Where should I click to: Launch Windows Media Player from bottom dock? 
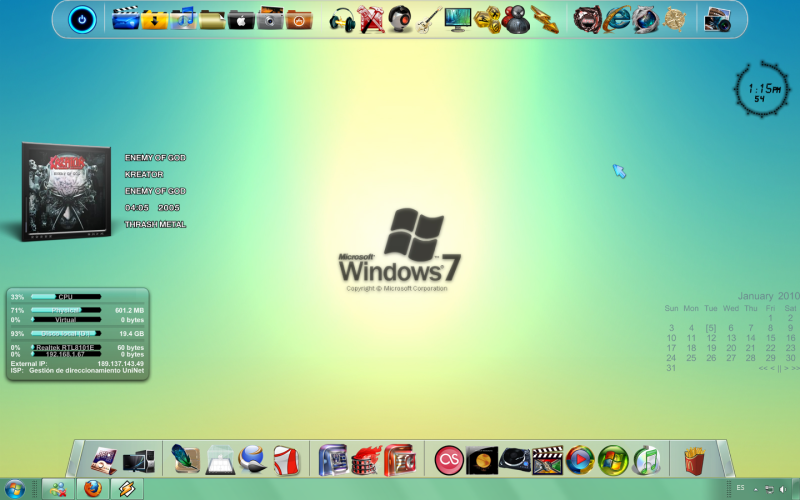click(580, 460)
